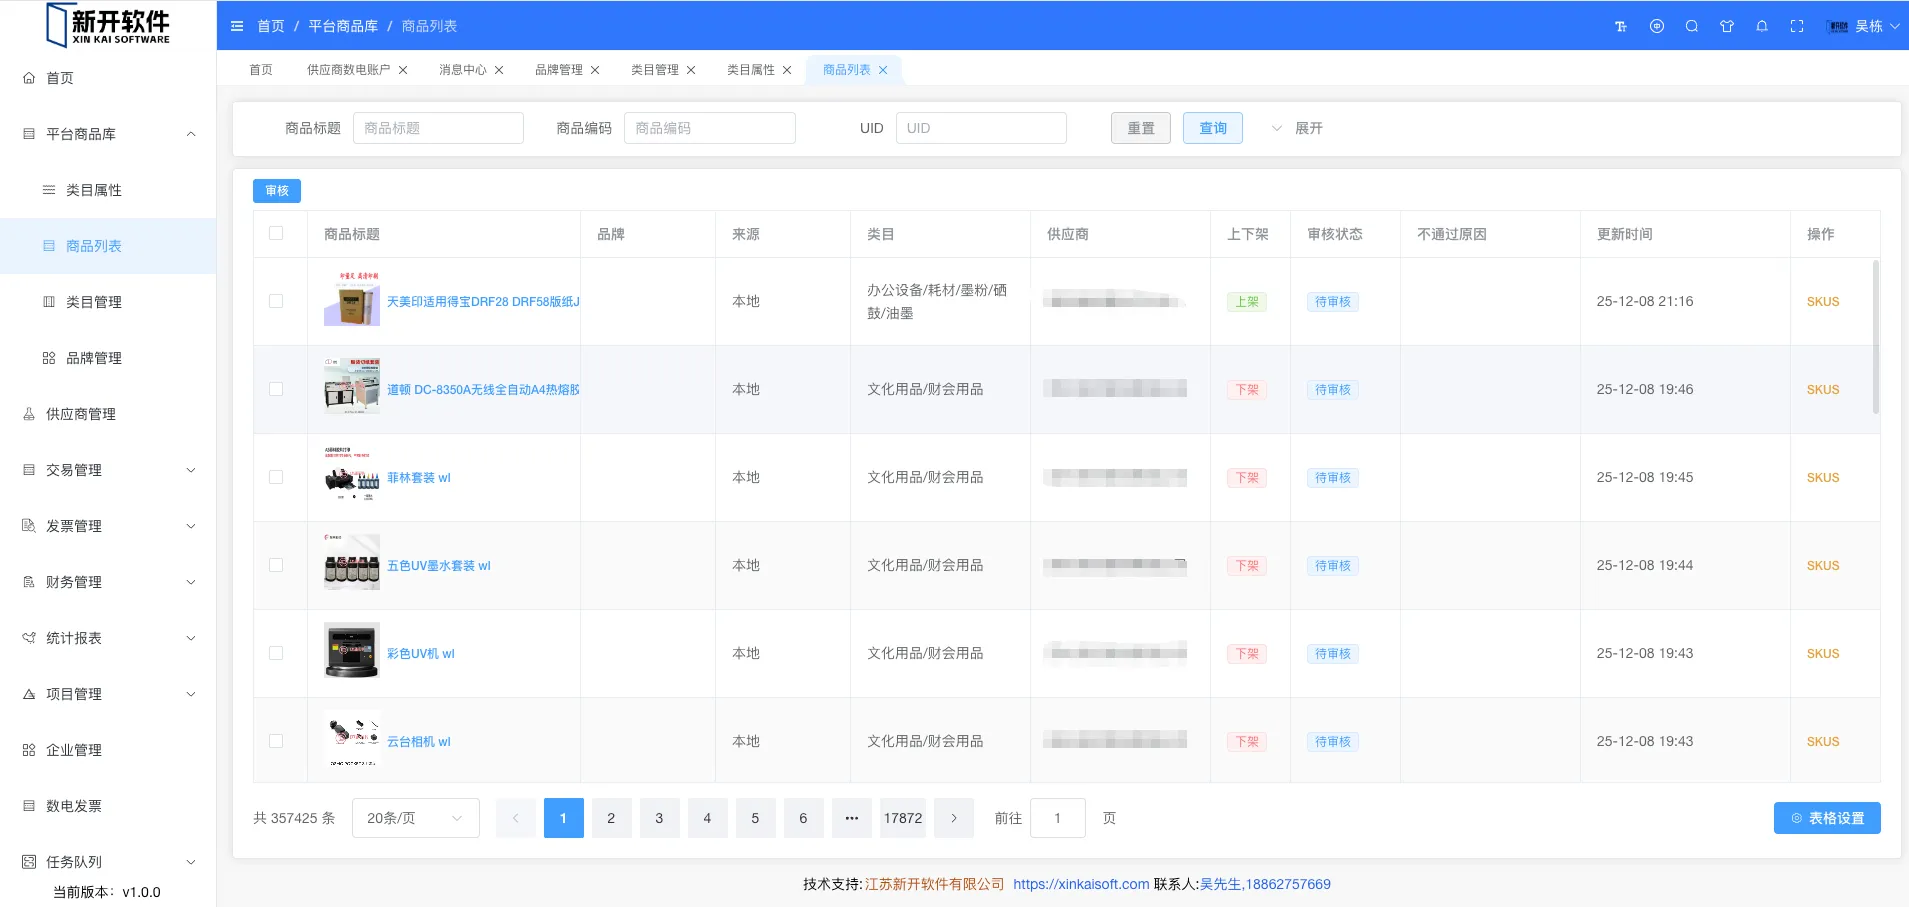The width and height of the screenshot is (1909, 907).
Task: Collapse sidebar with hamburger menu icon
Action: (237, 26)
